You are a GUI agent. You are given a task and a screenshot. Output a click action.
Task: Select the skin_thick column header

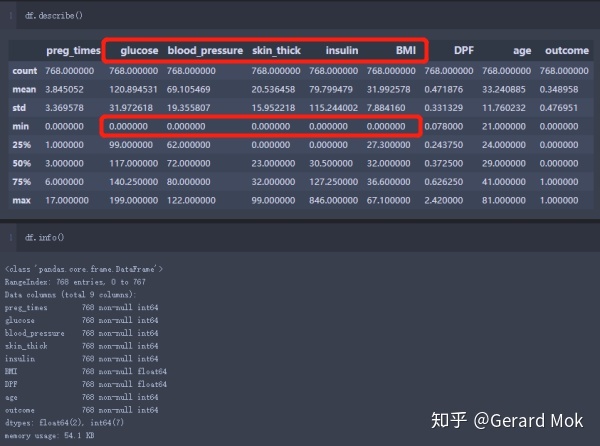point(276,50)
